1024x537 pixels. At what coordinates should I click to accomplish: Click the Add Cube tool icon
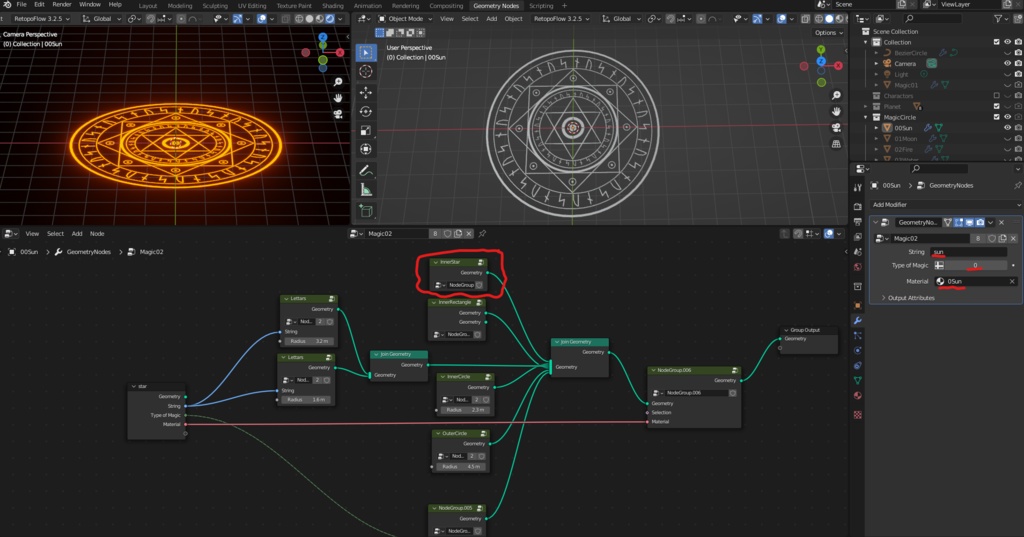coord(365,211)
